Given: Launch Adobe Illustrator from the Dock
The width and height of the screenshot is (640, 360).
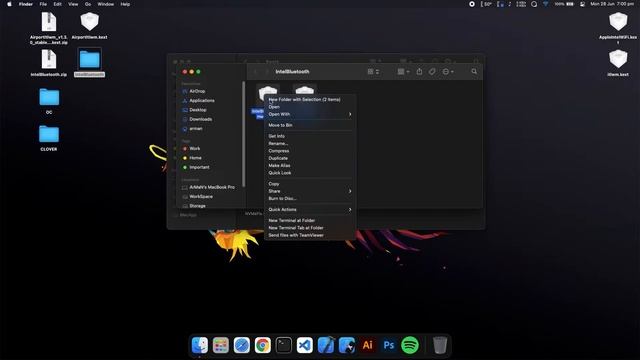Looking at the screenshot, I should 368,345.
